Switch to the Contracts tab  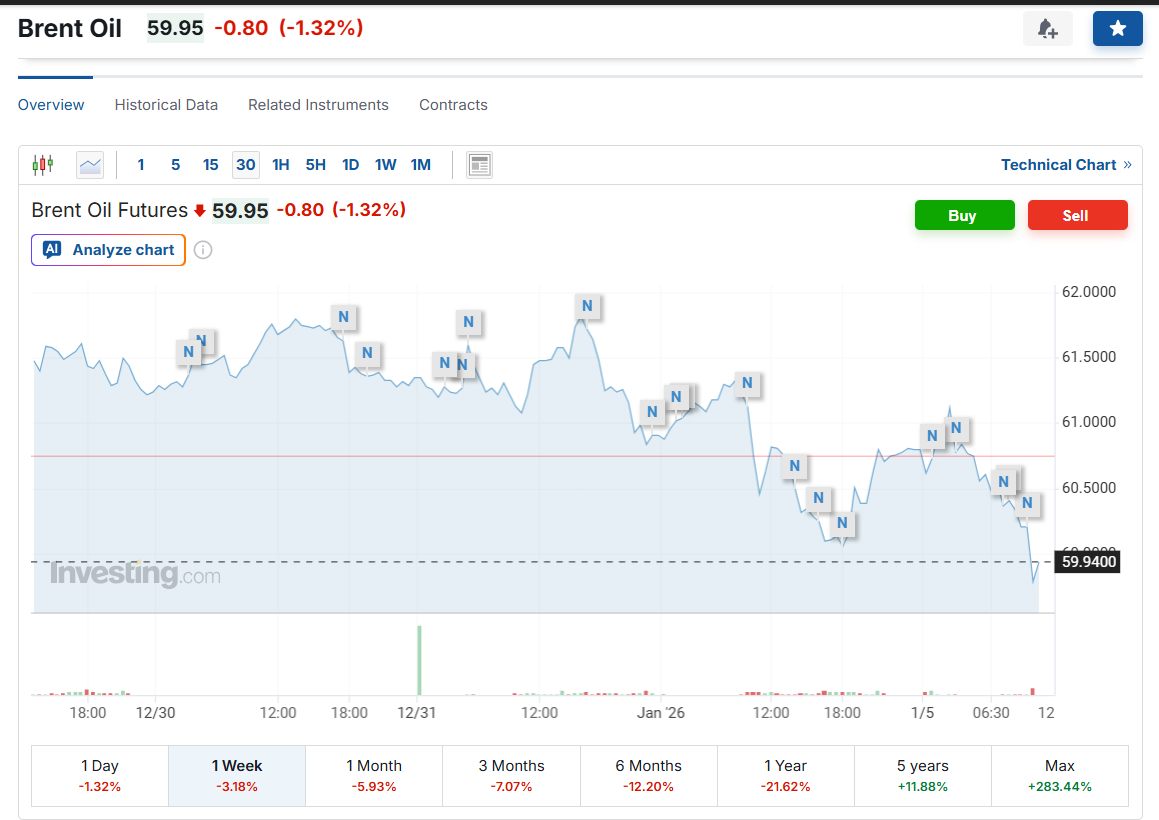click(453, 105)
